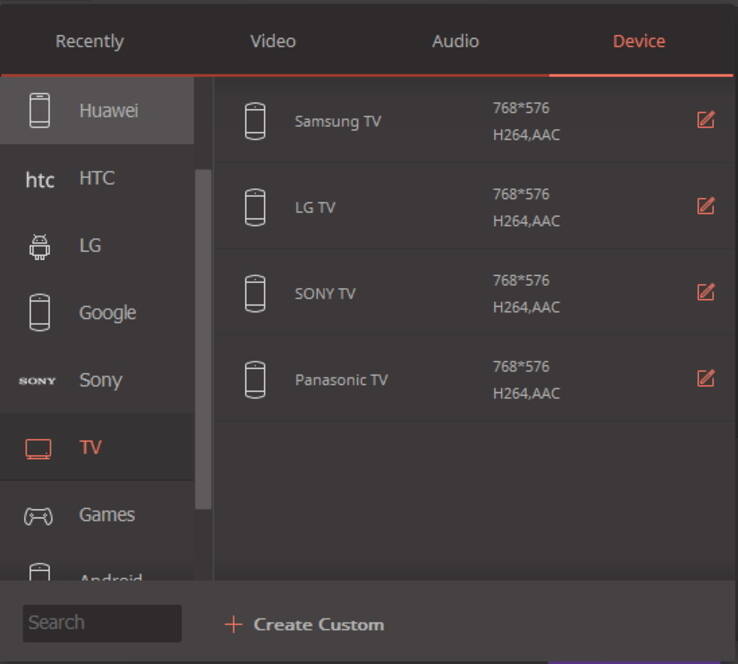Click the plus icon by Create Custom
Viewport: 738px width, 664px height.
[x=233, y=624]
